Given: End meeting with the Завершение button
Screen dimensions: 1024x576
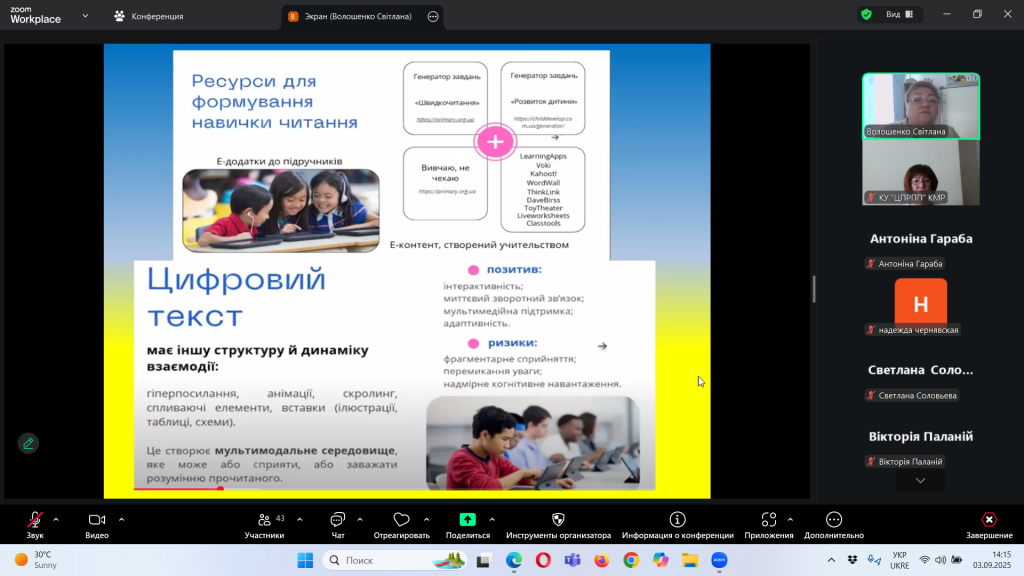Looking at the screenshot, I should 988,520.
